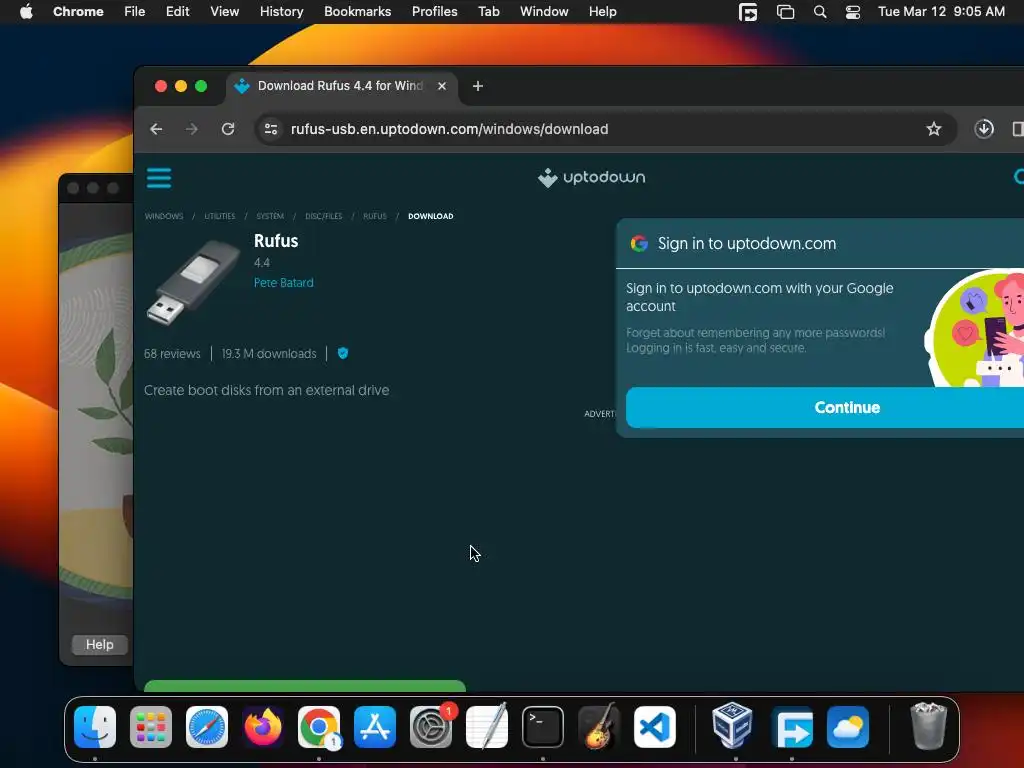Image resolution: width=1024 pixels, height=768 pixels.
Task: Launch GarageBand from the Dock
Action: point(599,727)
